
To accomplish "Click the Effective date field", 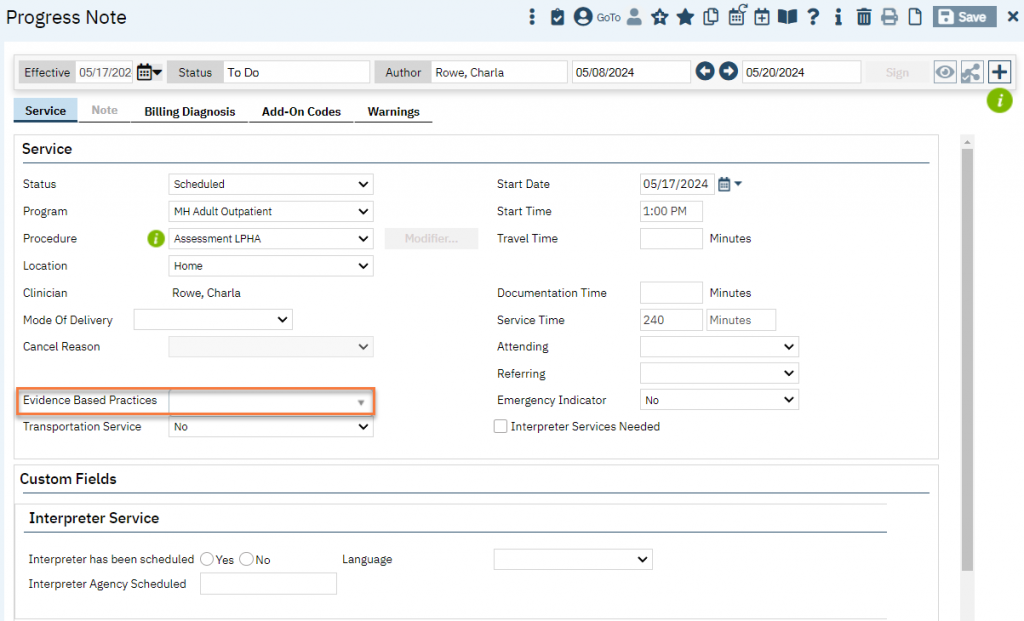I will tap(105, 72).
